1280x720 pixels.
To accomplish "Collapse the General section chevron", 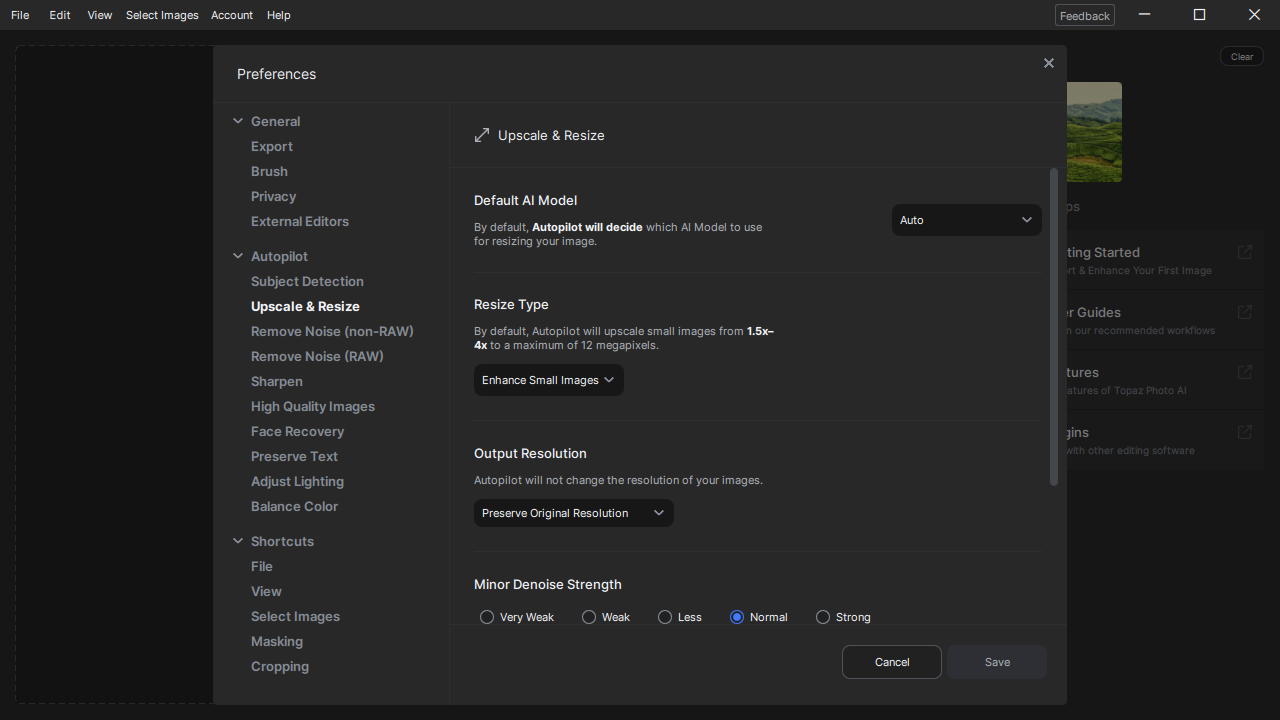I will tap(238, 121).
